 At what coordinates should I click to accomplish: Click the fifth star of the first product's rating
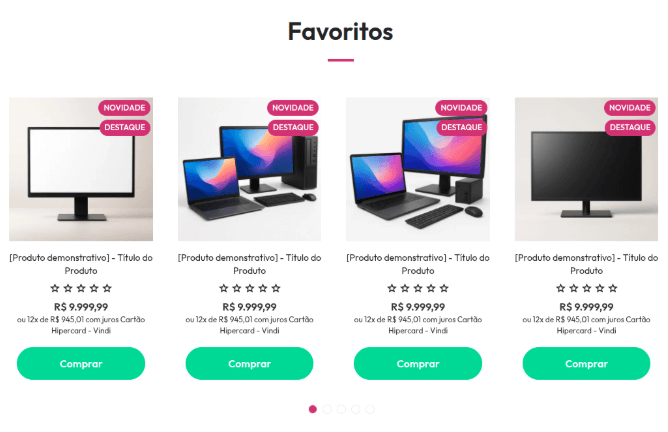(x=107, y=288)
